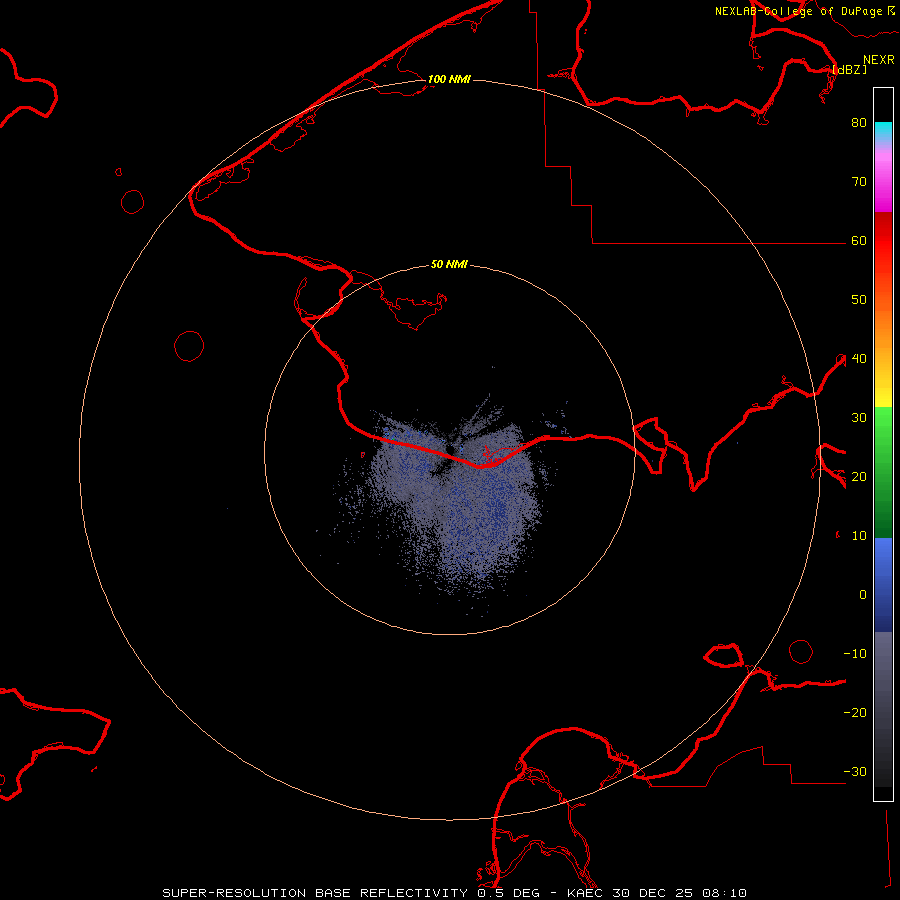Click the cyan top band of color scale

[883, 130]
